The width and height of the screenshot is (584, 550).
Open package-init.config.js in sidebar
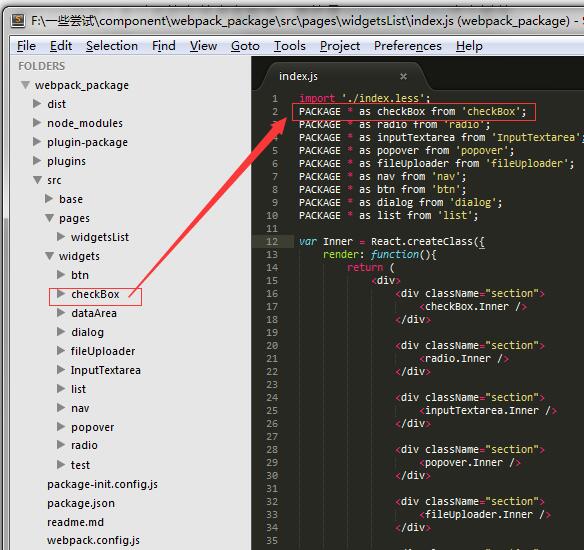(102, 484)
